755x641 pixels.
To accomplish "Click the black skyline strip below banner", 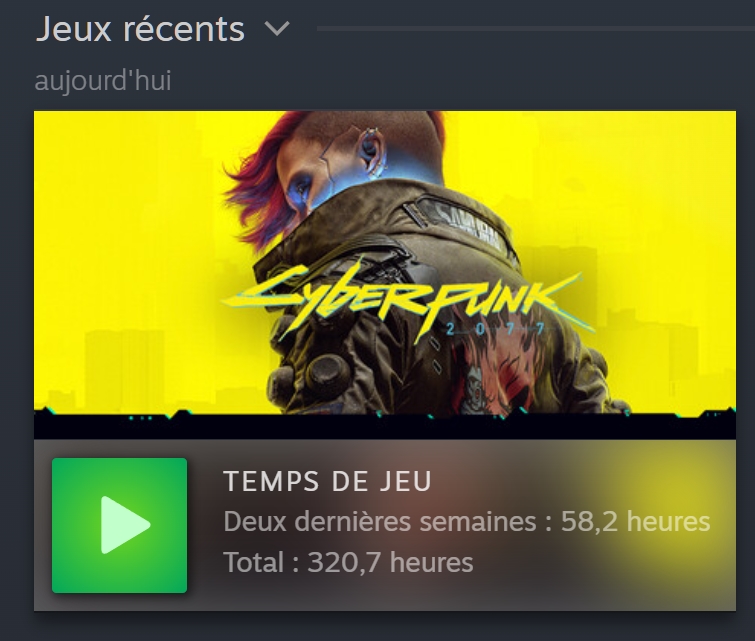I will click(x=385, y=426).
